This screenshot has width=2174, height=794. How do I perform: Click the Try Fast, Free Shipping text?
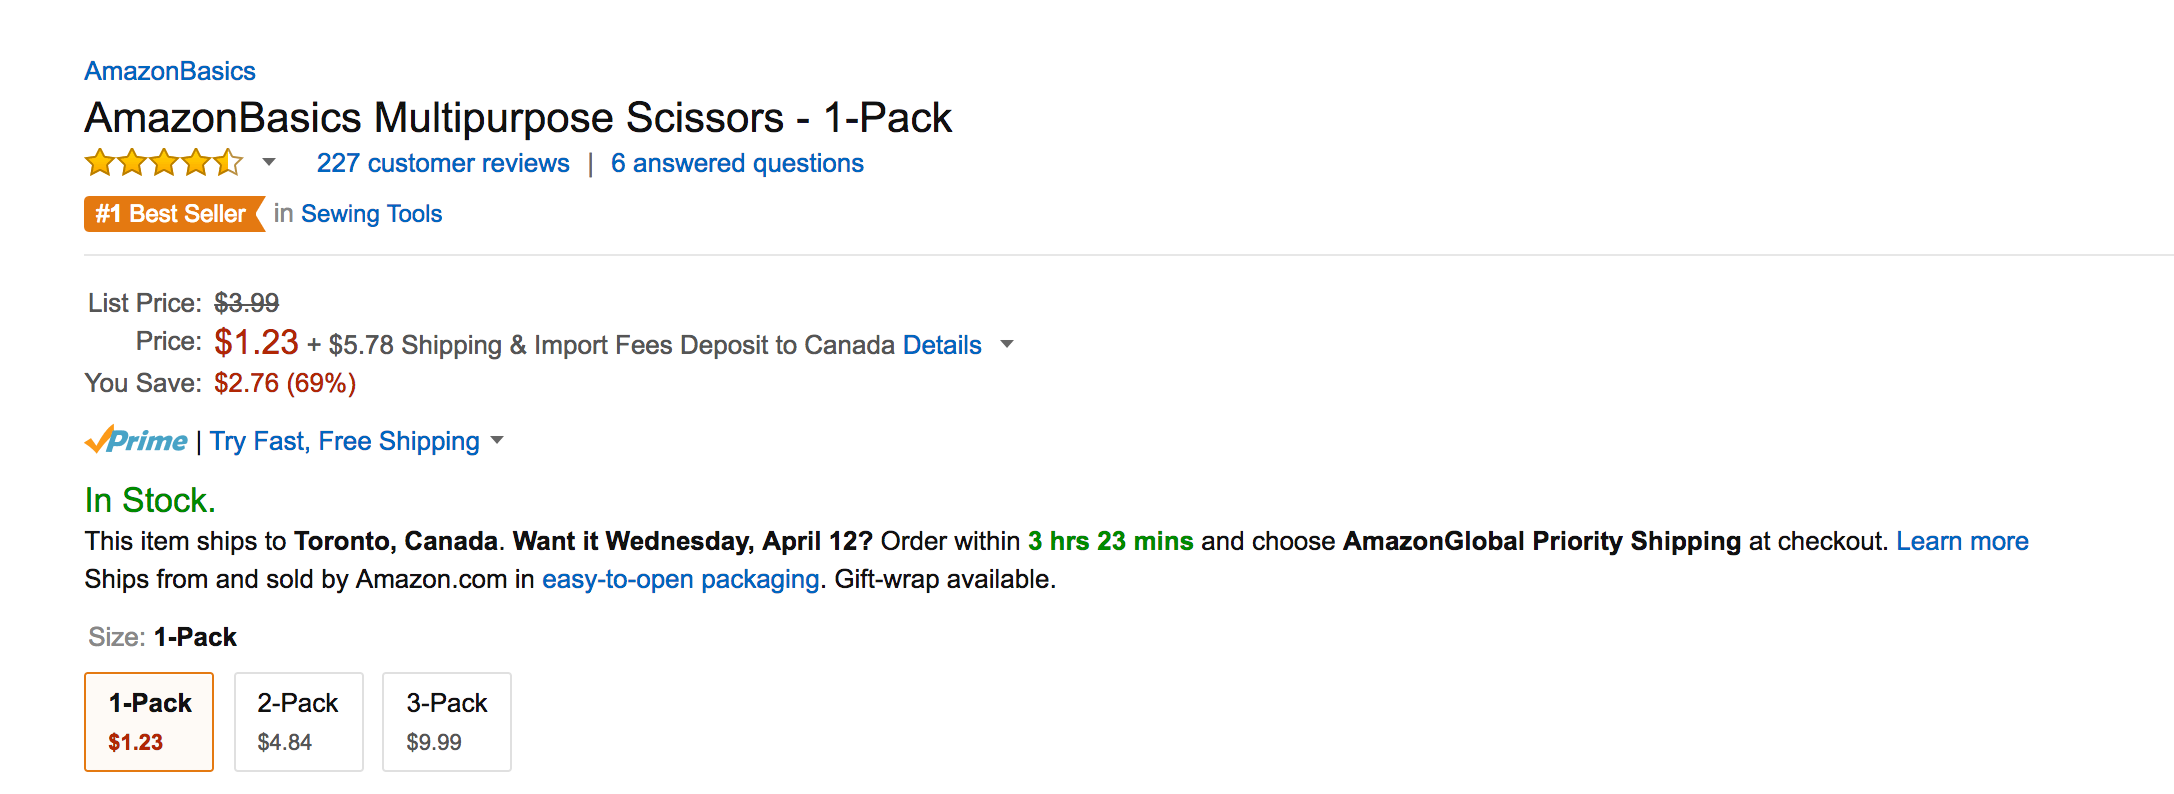345,440
